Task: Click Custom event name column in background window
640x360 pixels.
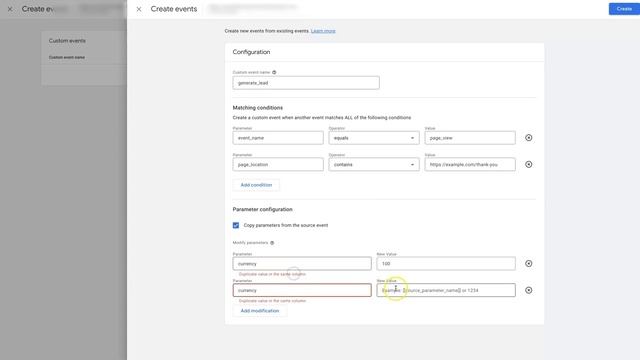Action: click(x=67, y=58)
